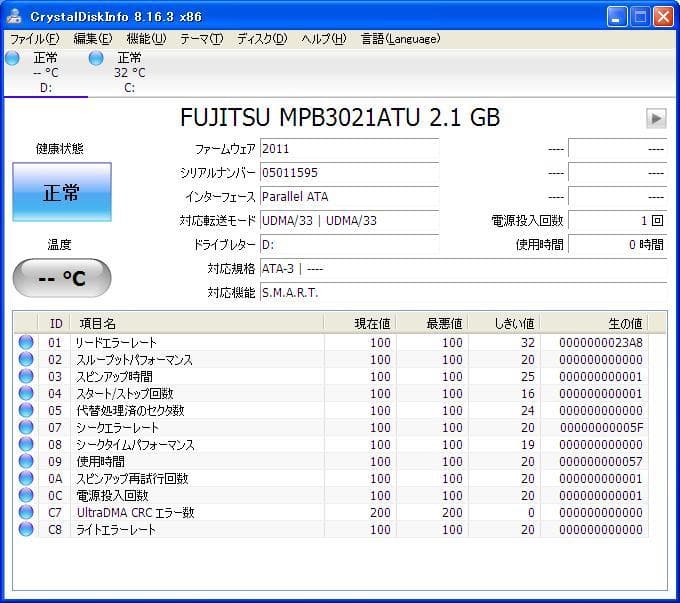Click status orb for ID 0A スピンアップ再試行回数
The height and width of the screenshot is (603, 680).
(x=26, y=478)
